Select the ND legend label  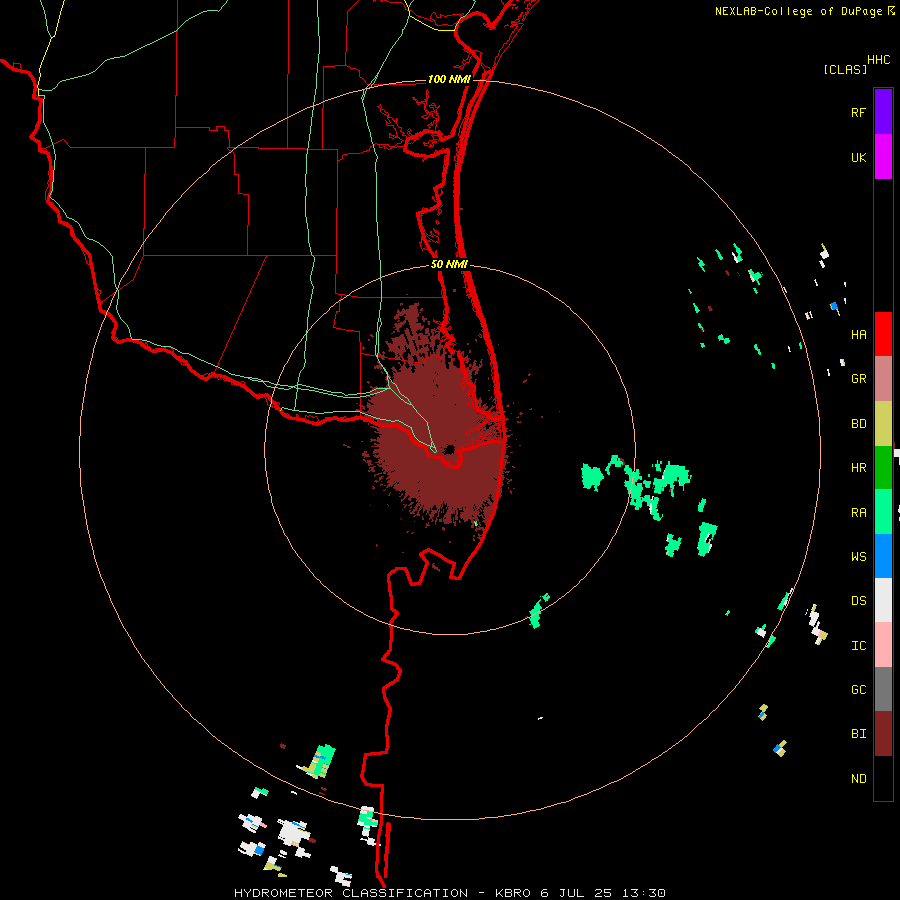pyautogui.click(x=858, y=779)
